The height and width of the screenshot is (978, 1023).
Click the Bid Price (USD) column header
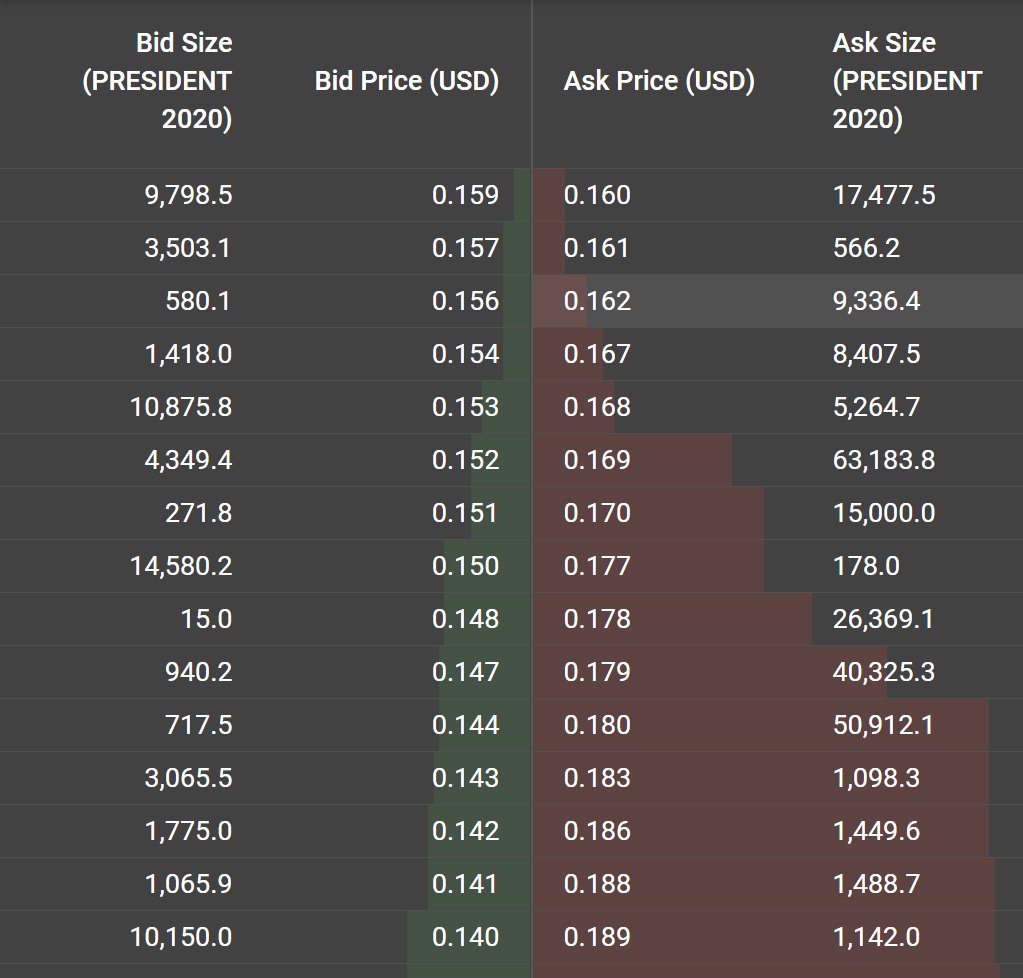pos(404,82)
